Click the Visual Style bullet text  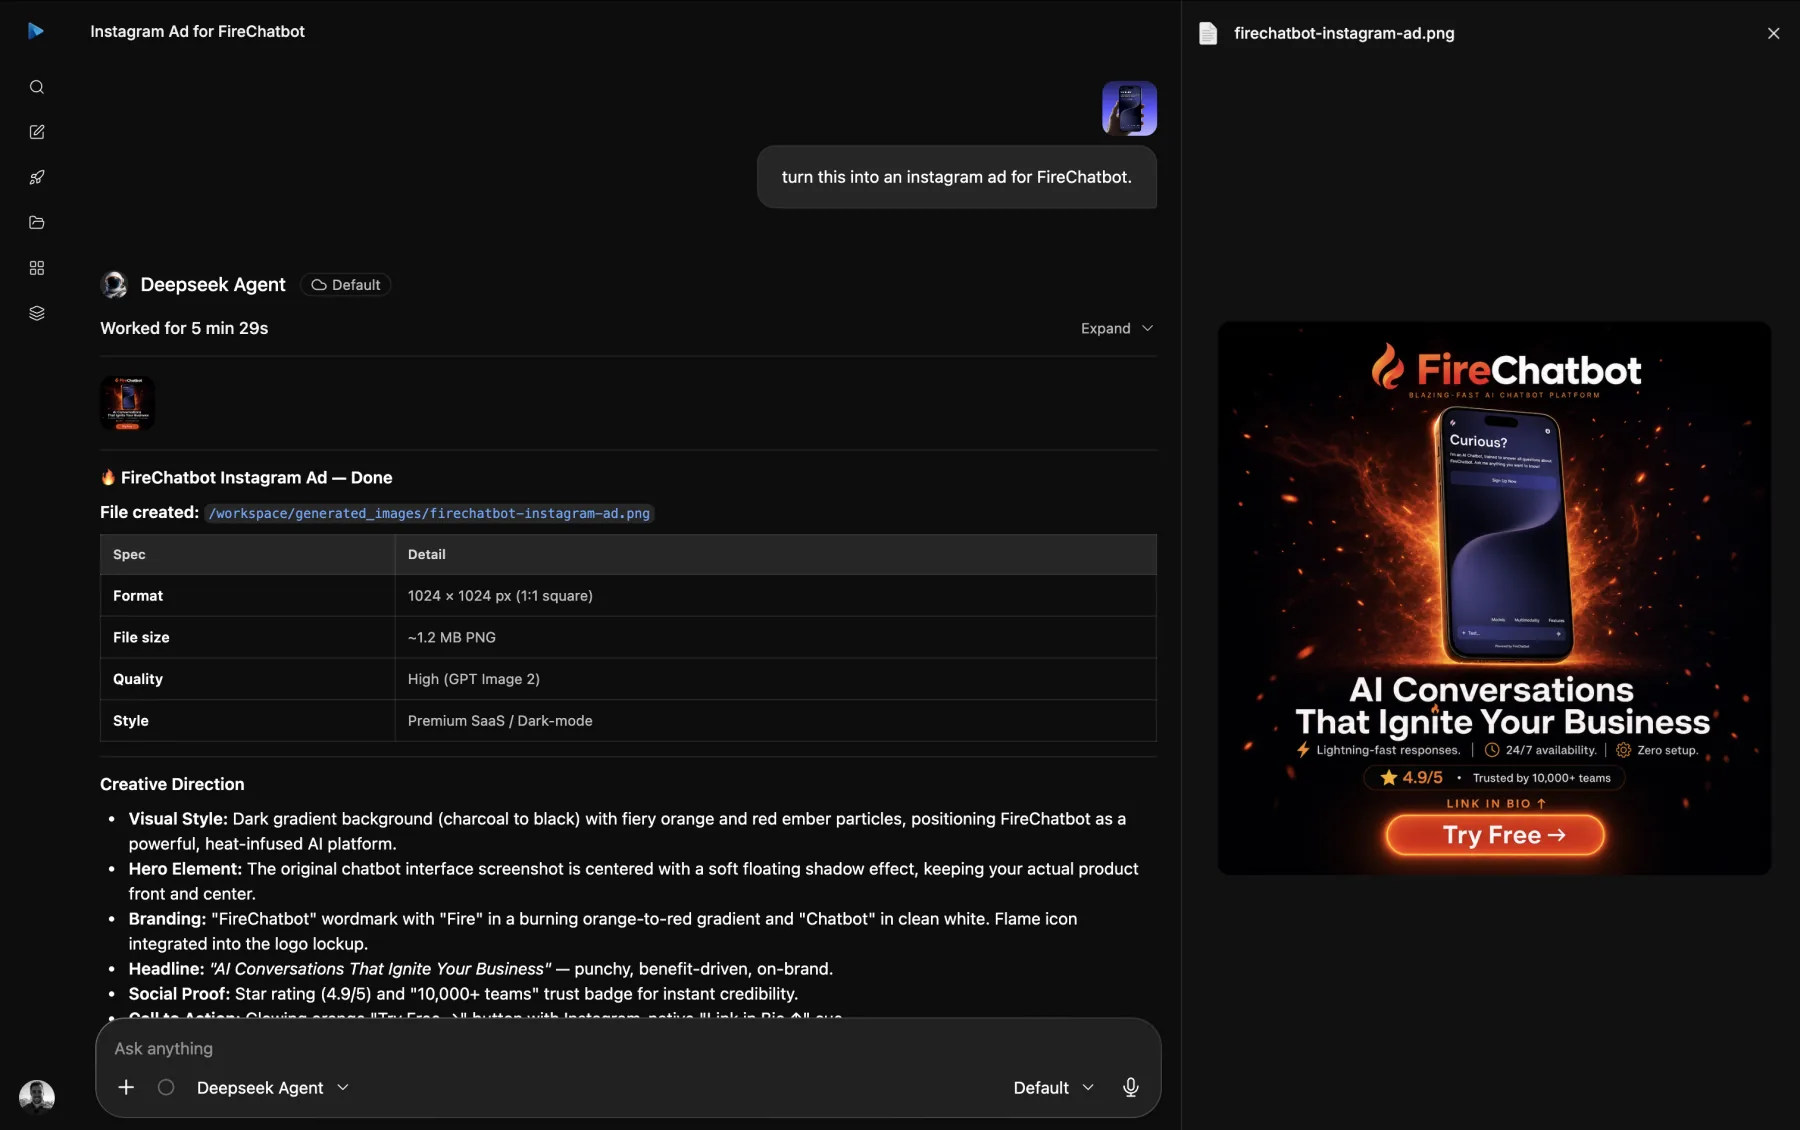(628, 831)
